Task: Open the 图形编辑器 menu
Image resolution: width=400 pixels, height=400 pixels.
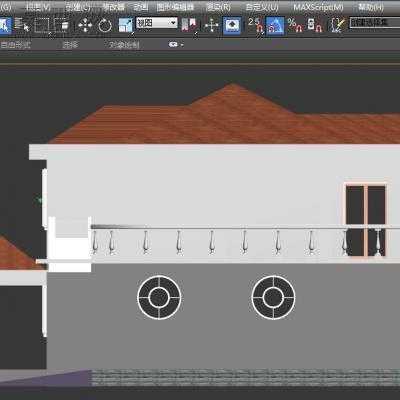Action: coord(175,7)
